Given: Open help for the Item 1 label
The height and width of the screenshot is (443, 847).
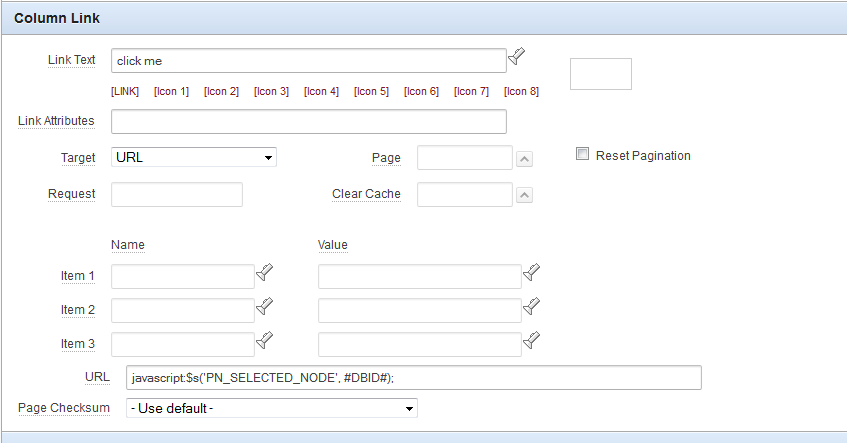Looking at the screenshot, I should click(78, 276).
